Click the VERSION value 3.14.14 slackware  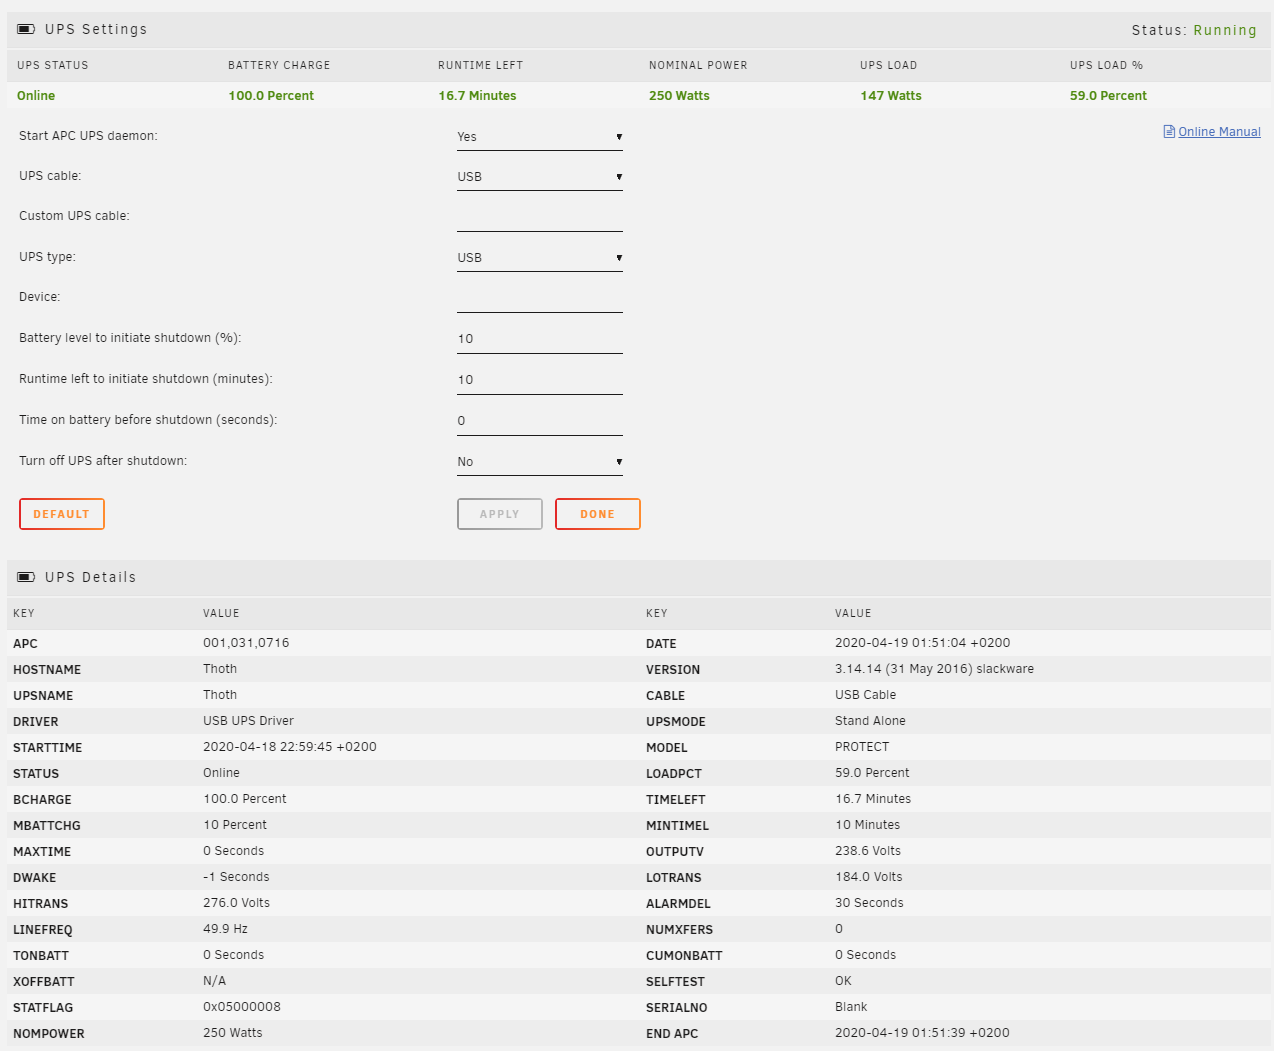[934, 669]
